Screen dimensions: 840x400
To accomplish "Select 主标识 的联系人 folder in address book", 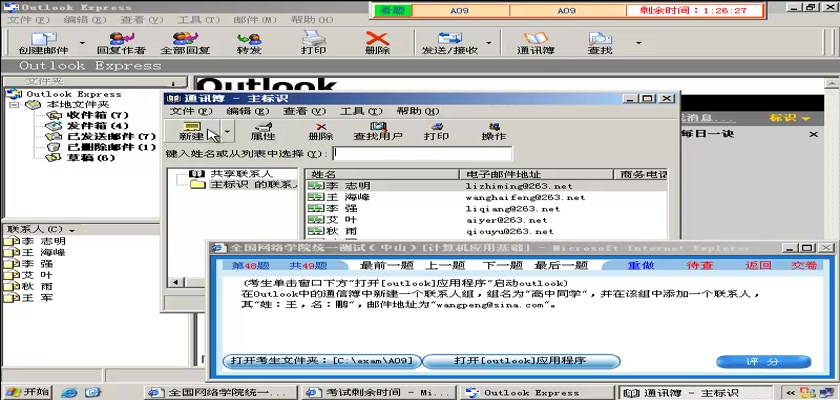I will tap(253, 185).
